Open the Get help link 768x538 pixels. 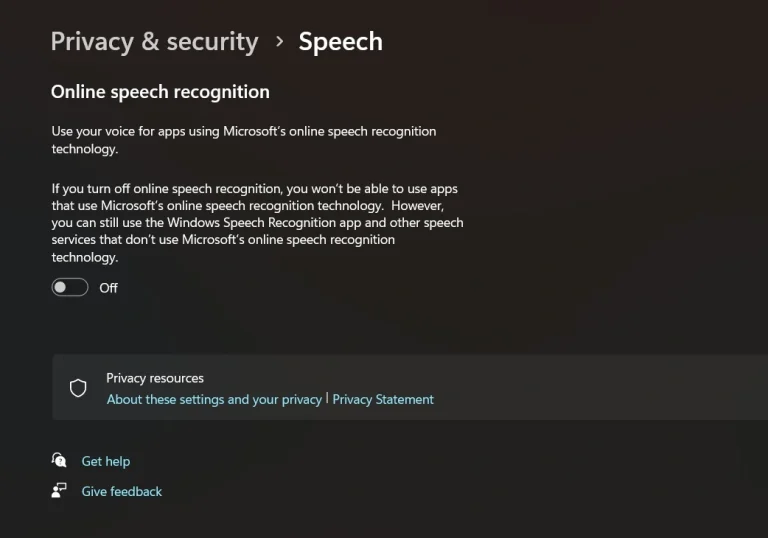pyautogui.click(x=106, y=461)
